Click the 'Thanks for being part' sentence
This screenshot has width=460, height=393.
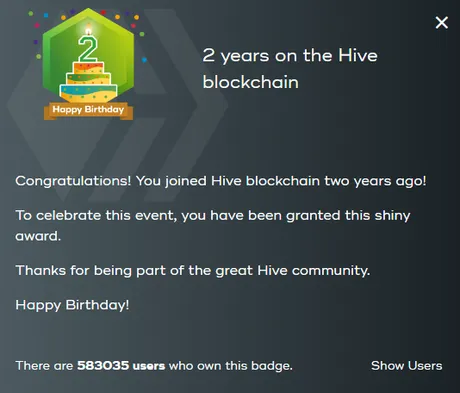point(193,270)
